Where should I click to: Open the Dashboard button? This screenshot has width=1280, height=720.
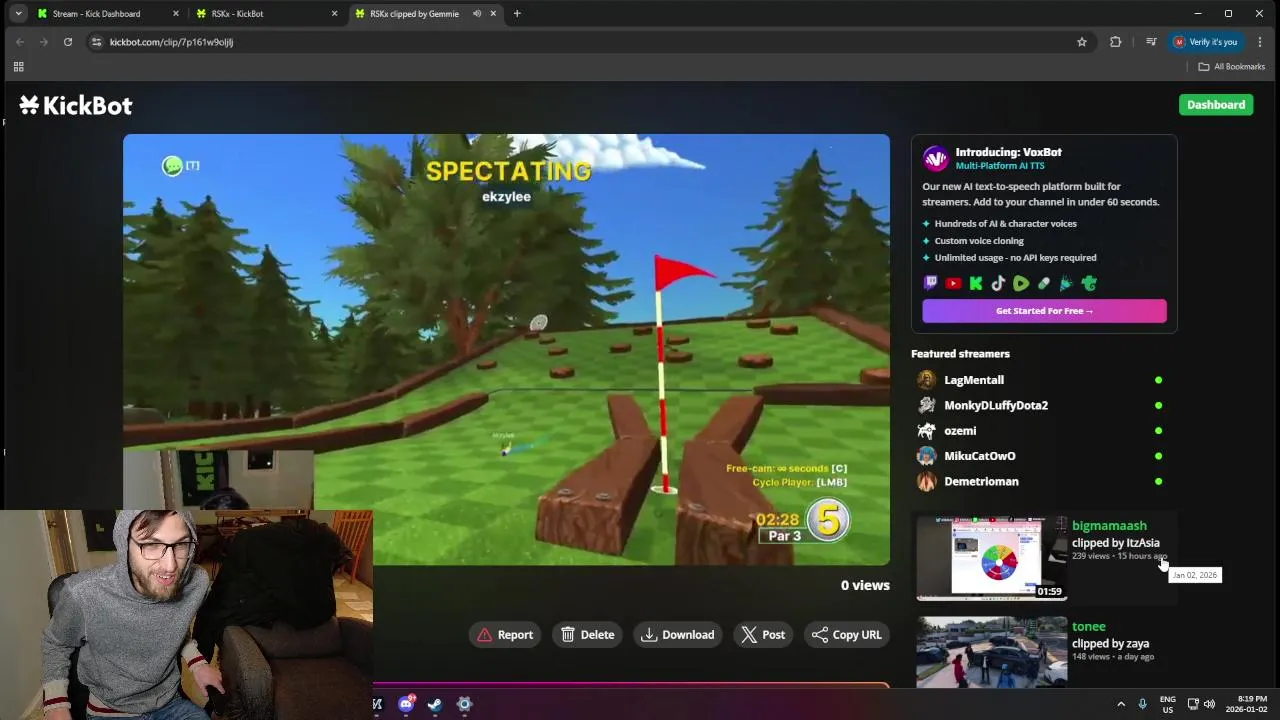pos(1216,105)
